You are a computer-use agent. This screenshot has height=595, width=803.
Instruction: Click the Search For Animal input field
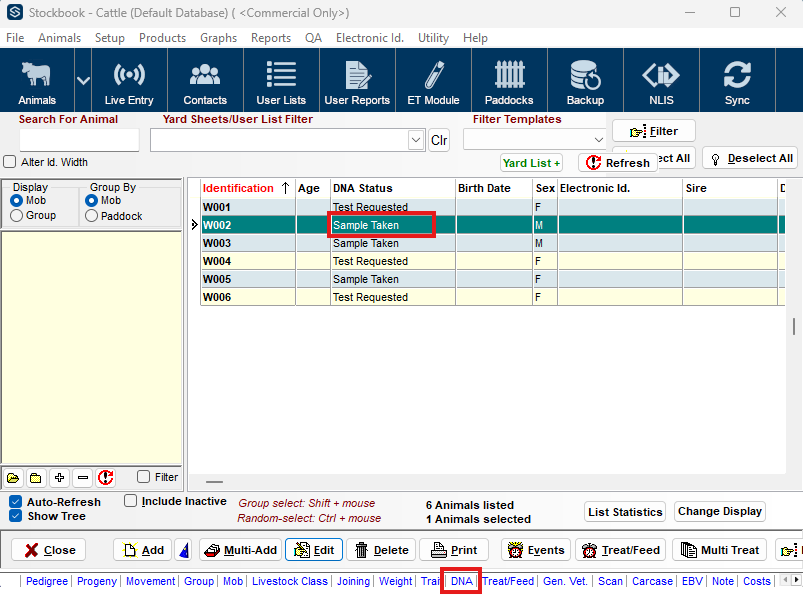(79, 140)
